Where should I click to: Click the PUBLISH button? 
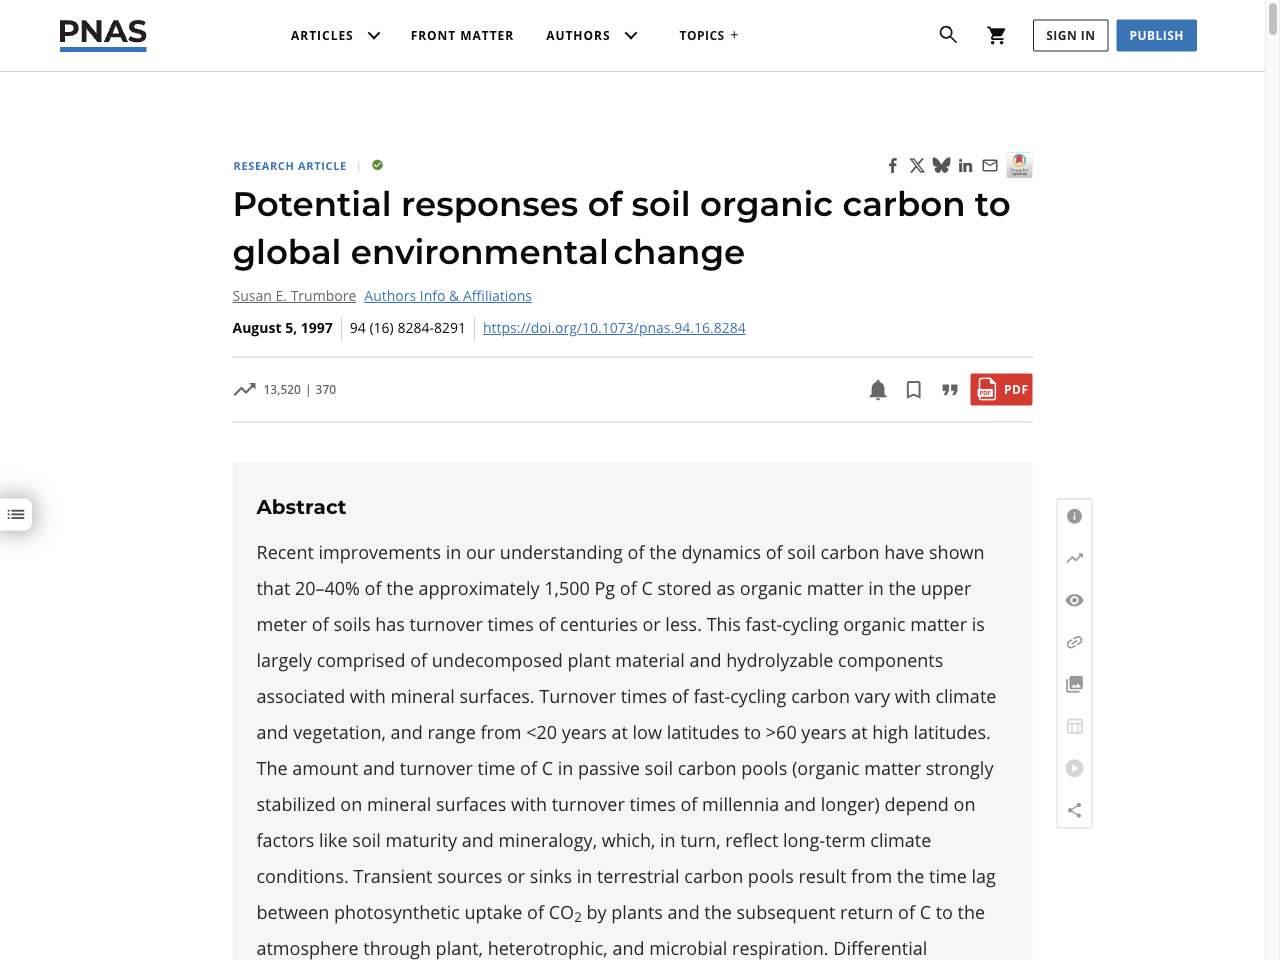click(x=1156, y=35)
